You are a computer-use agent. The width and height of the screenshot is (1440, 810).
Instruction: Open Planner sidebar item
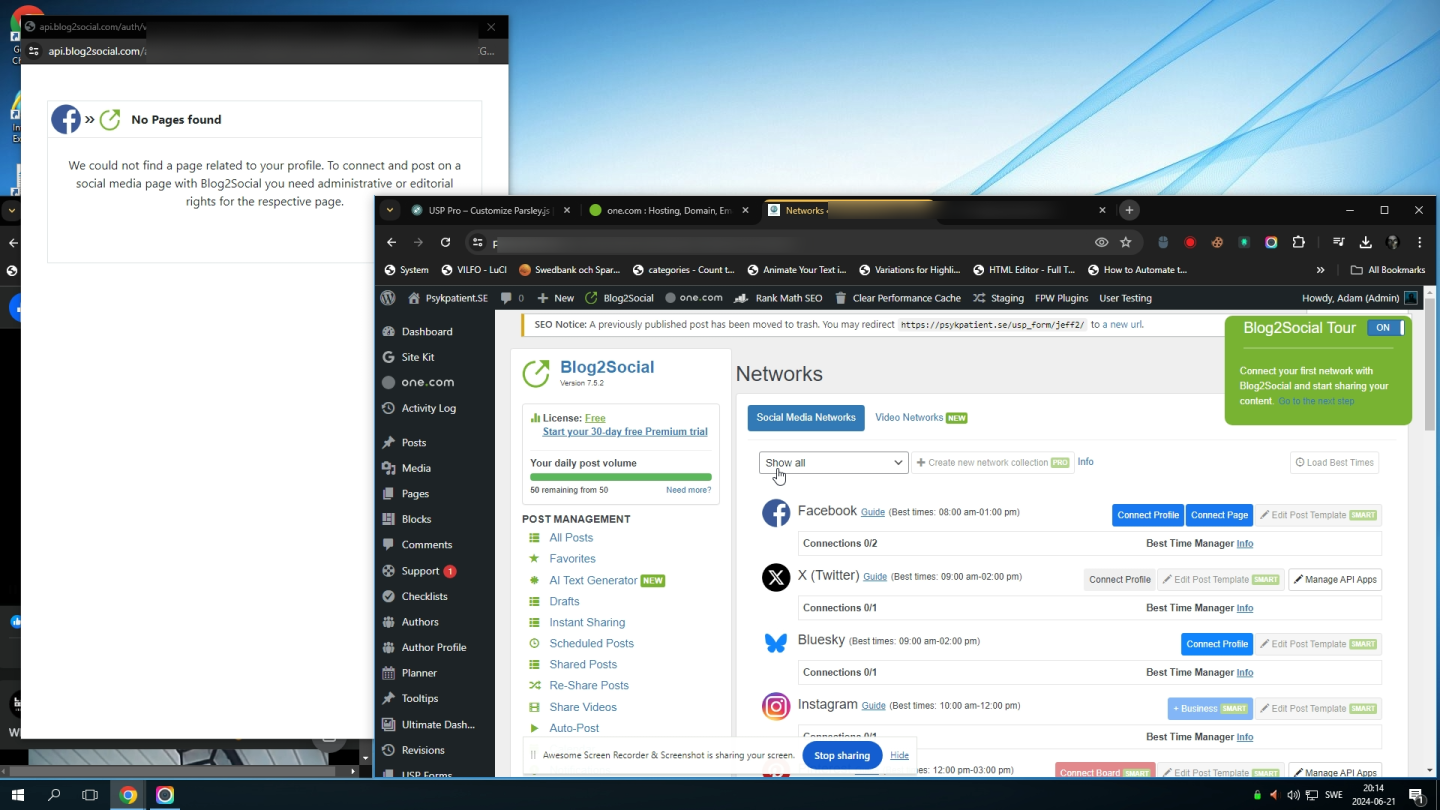[x=419, y=673]
